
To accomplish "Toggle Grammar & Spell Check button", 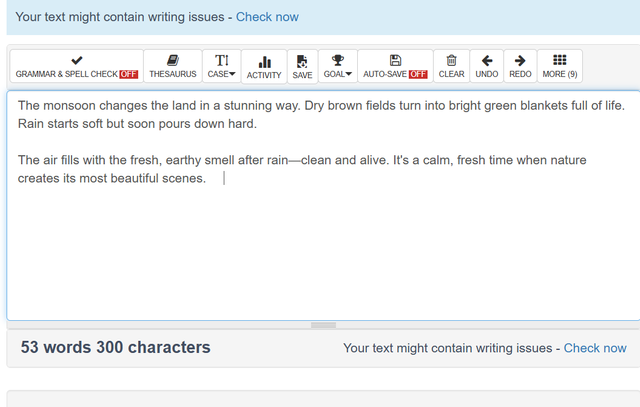I will pos(77,67).
